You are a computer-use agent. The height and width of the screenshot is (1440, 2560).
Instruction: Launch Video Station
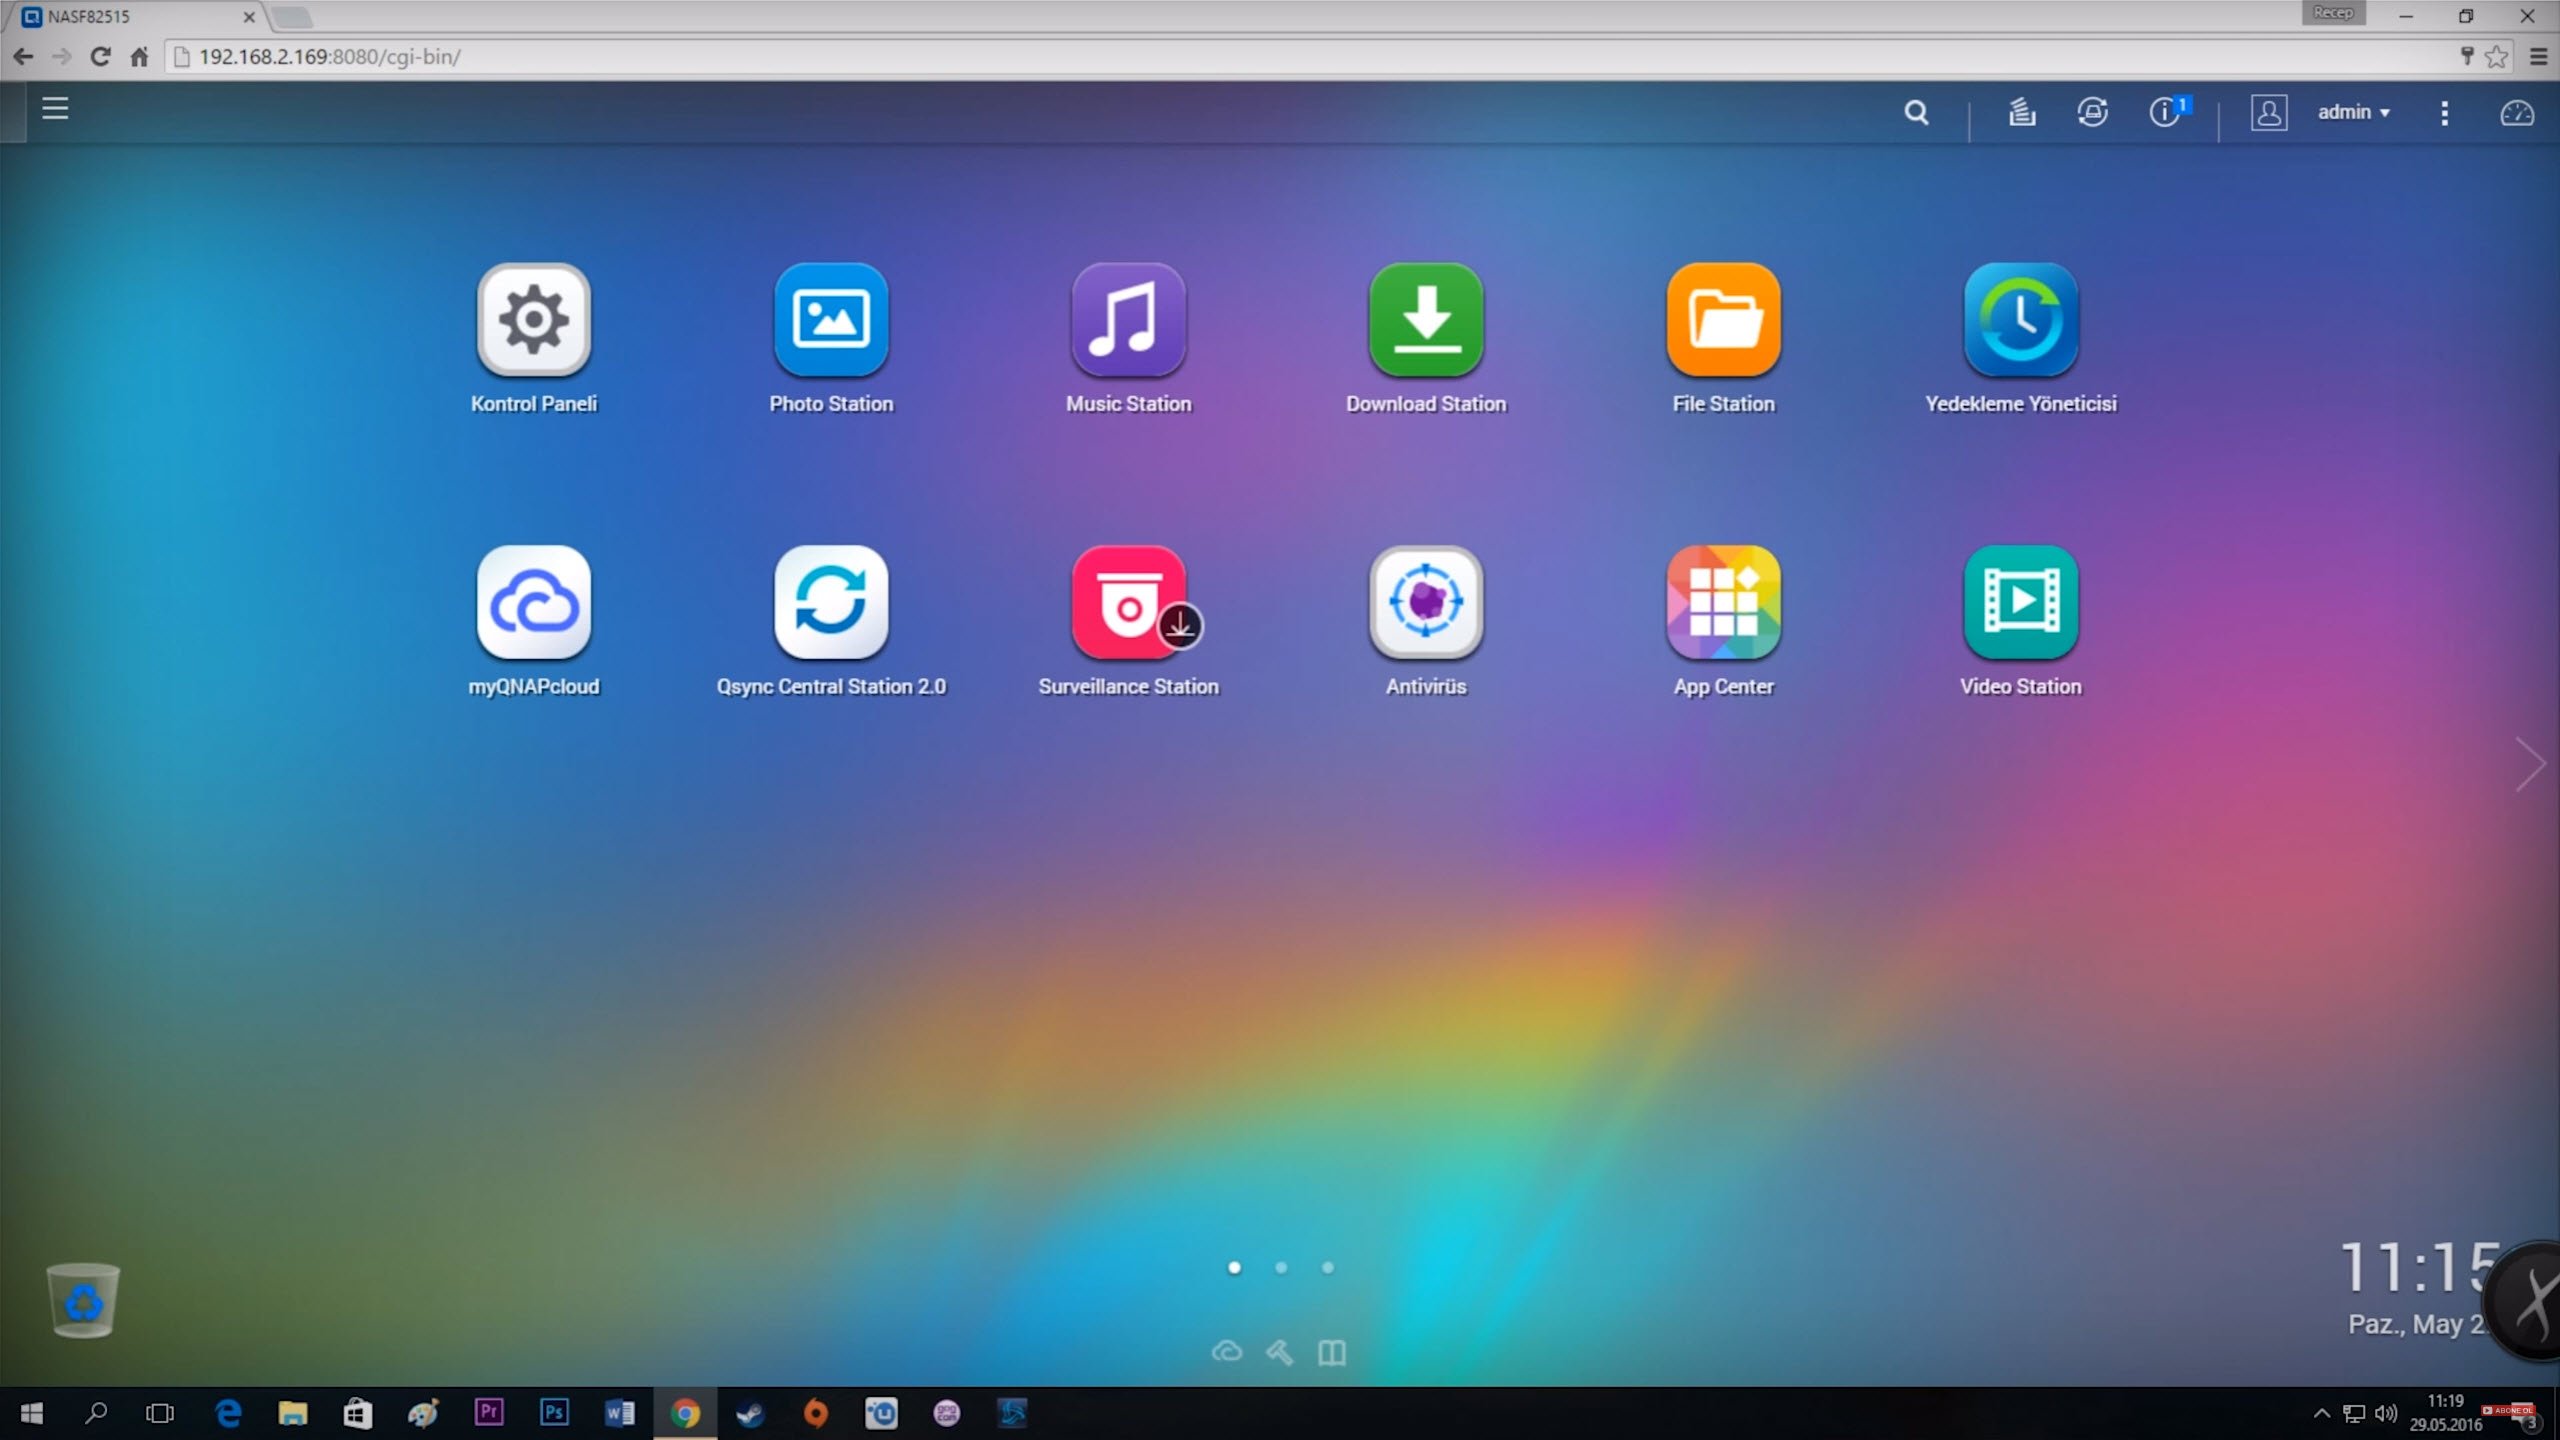[2020, 602]
